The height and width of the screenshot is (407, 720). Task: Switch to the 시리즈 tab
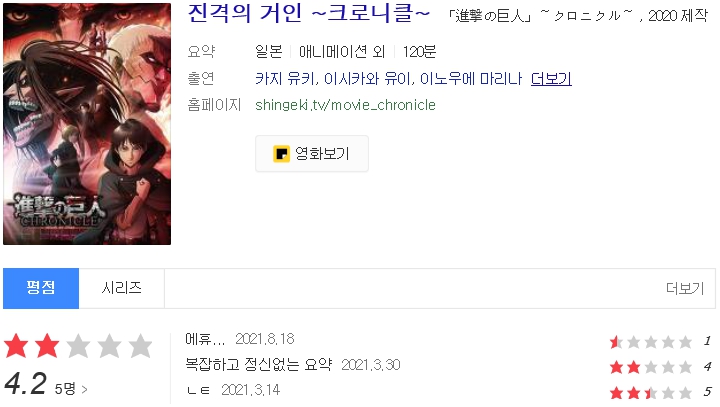[x=122, y=288]
